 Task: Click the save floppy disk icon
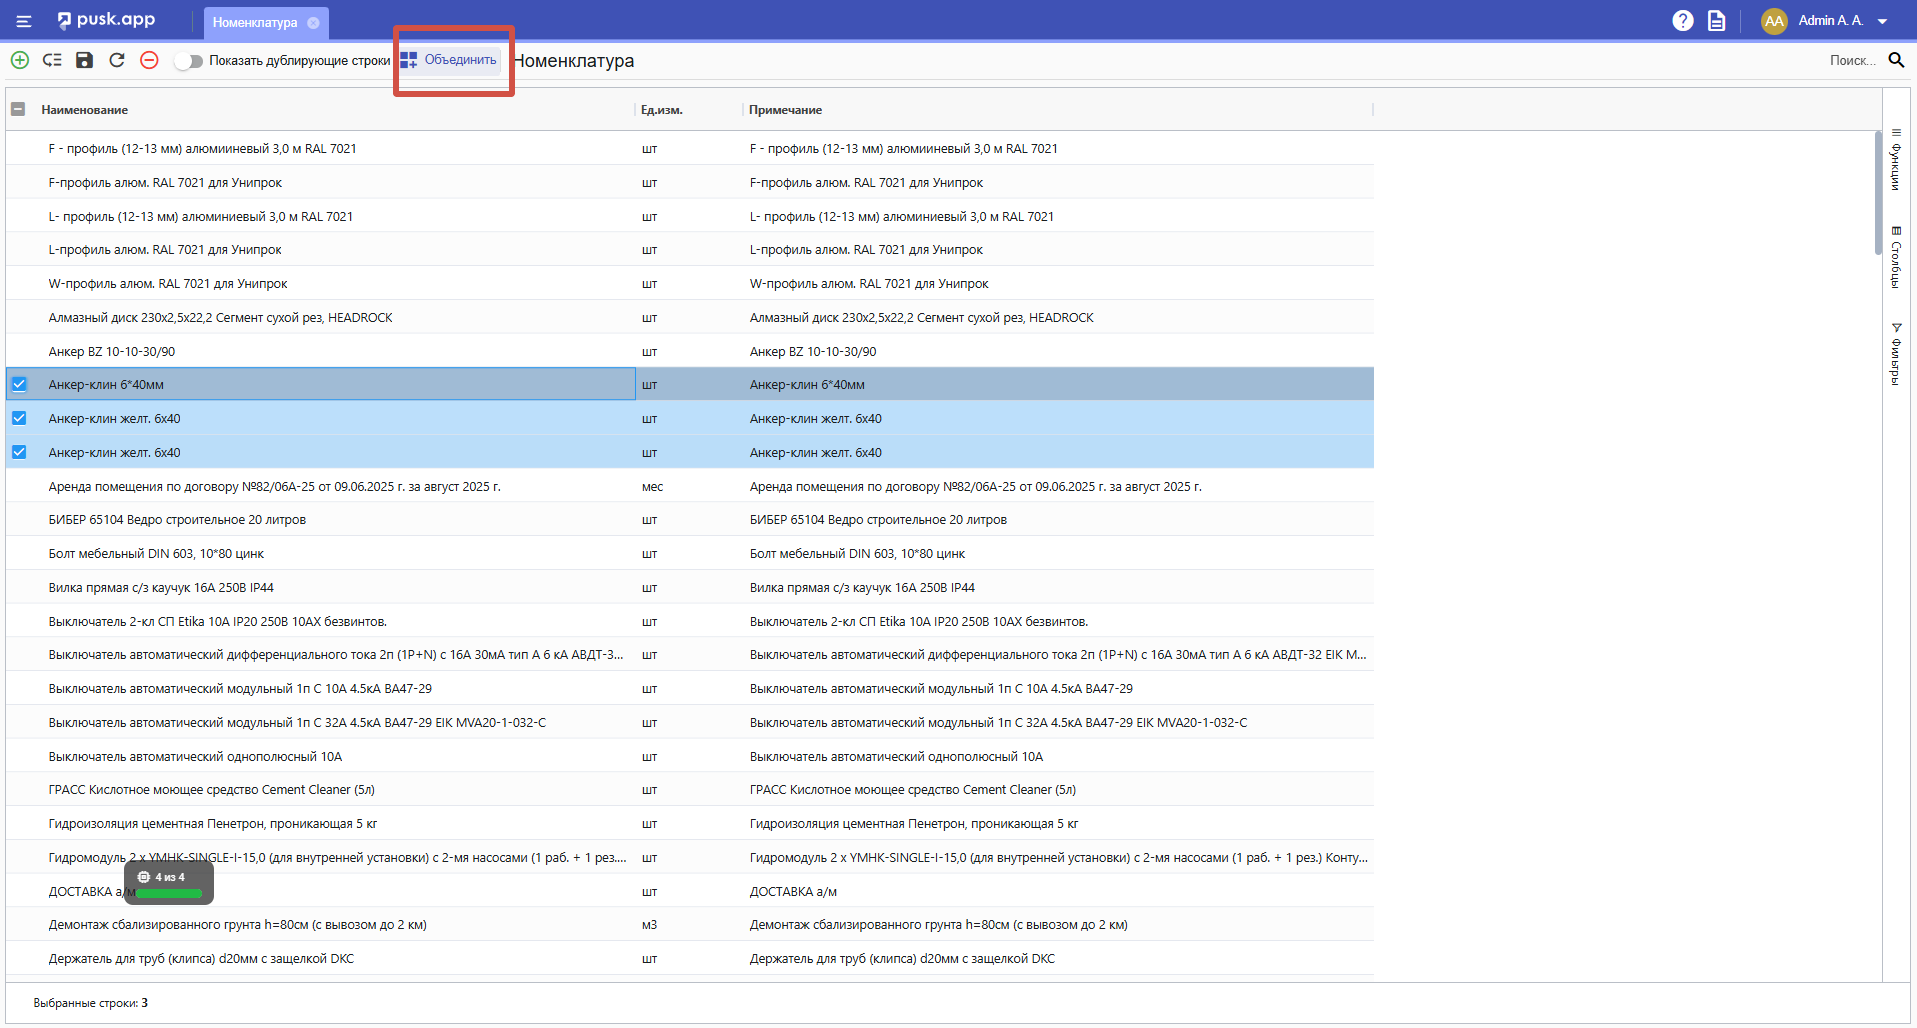(x=85, y=60)
